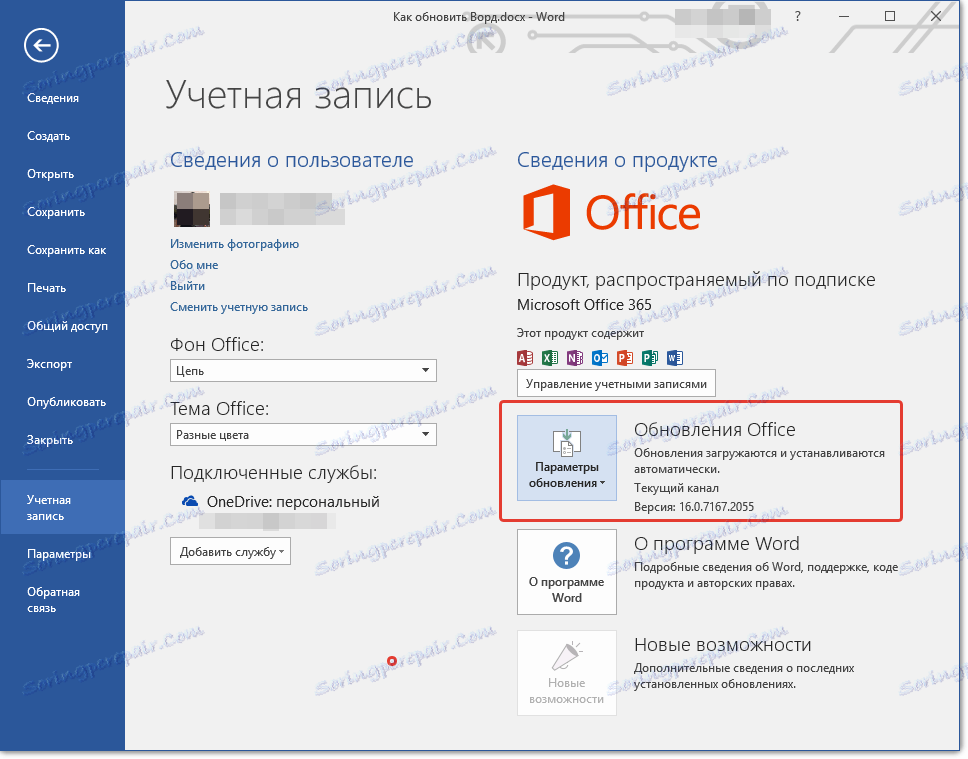Click the Обо мне link
968x759 pixels.
click(194, 265)
